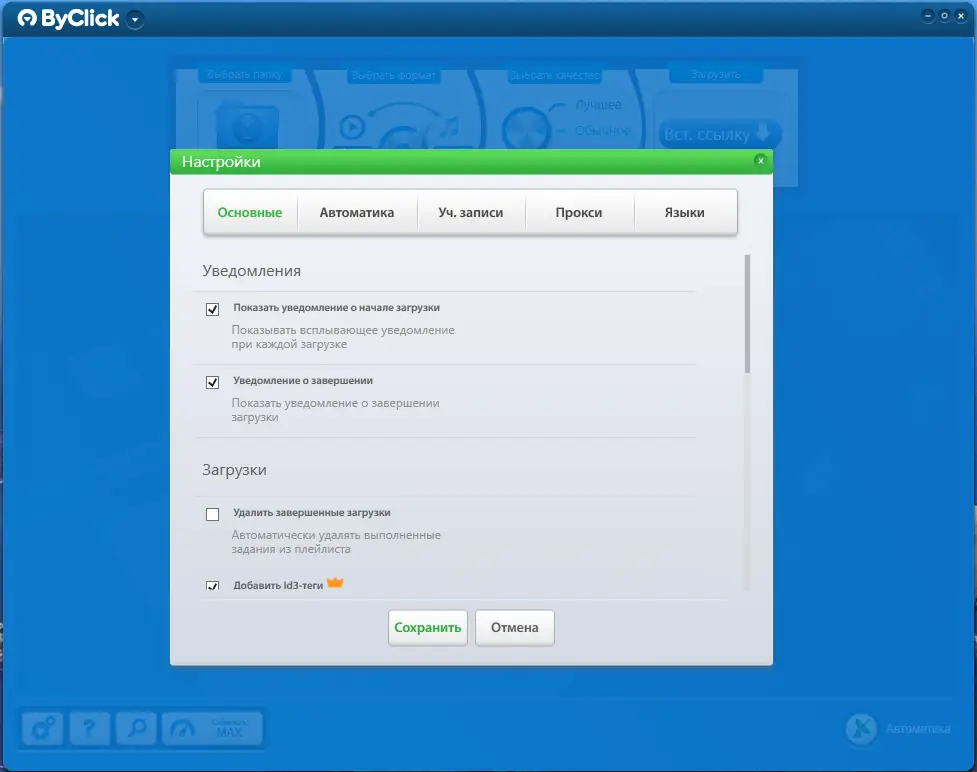Image resolution: width=977 pixels, height=772 pixels.
Task: Go to the Прокси tab
Action: (579, 212)
